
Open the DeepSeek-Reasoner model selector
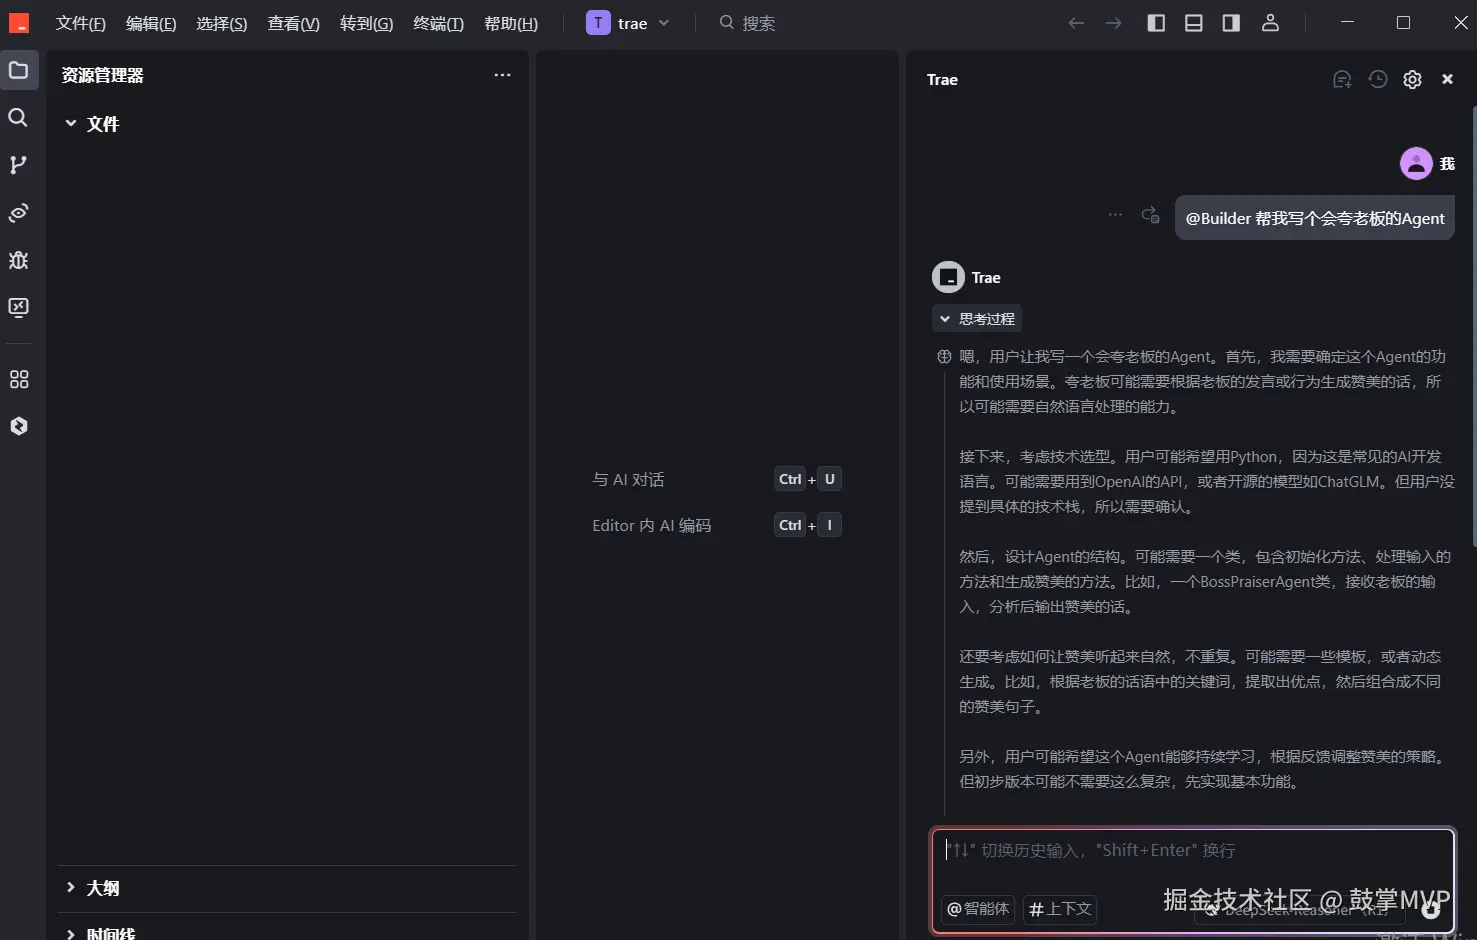click(1297, 911)
